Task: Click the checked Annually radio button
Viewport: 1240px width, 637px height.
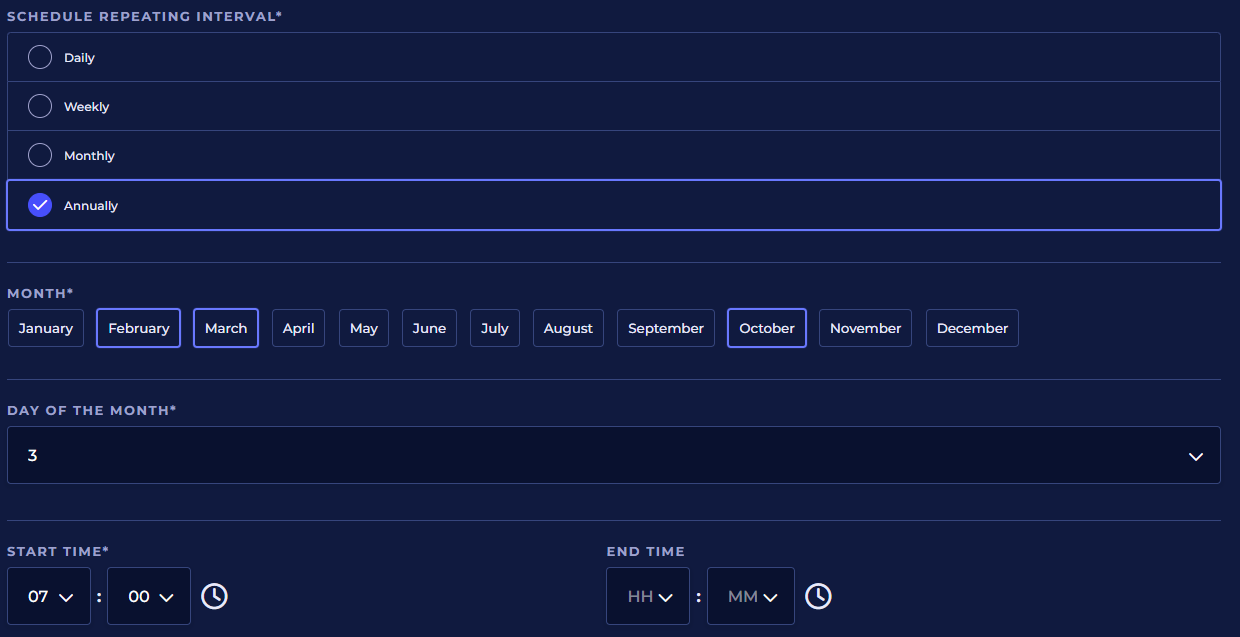Action: (x=40, y=206)
